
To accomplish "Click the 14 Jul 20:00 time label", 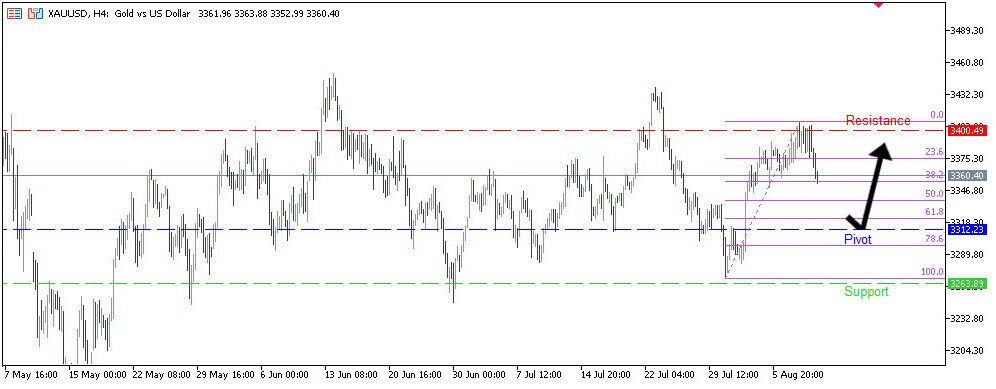I will (605, 376).
